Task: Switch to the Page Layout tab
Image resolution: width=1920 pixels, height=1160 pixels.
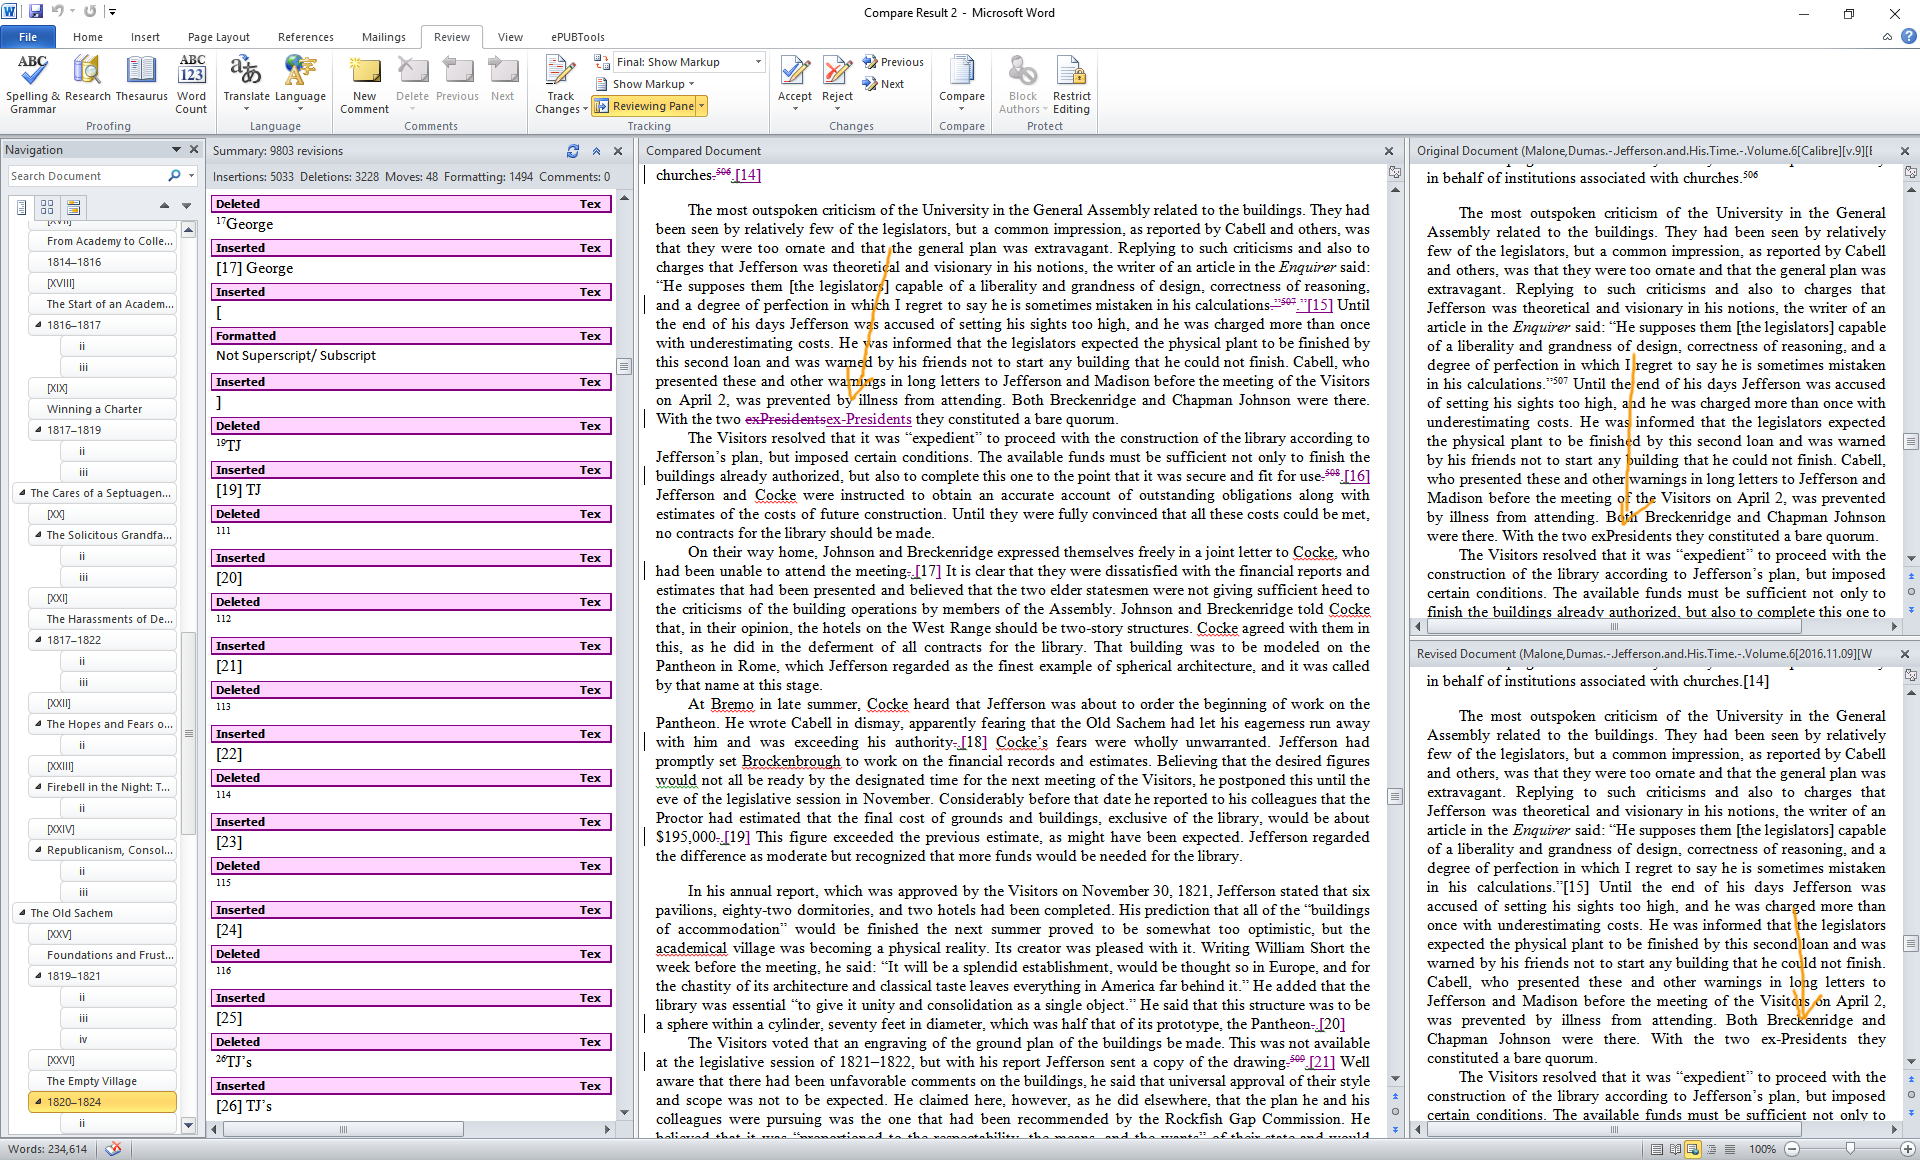Action: point(218,37)
